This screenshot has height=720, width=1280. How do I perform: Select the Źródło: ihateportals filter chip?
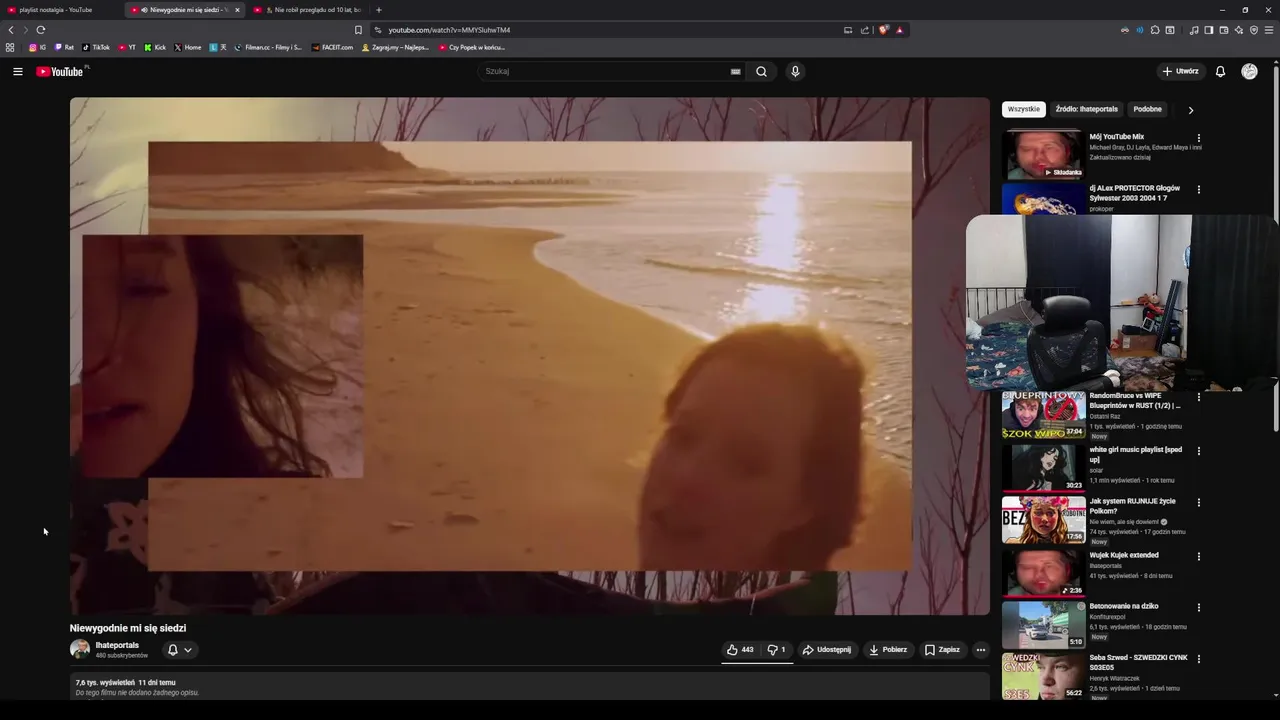coord(1086,109)
